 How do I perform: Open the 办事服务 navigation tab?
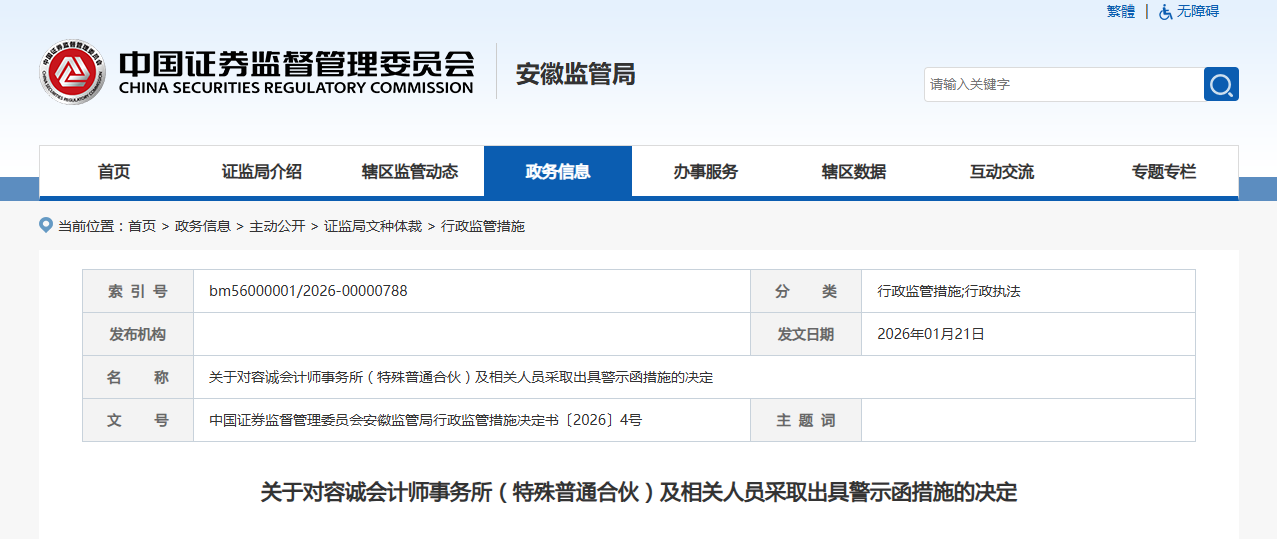[706, 171]
